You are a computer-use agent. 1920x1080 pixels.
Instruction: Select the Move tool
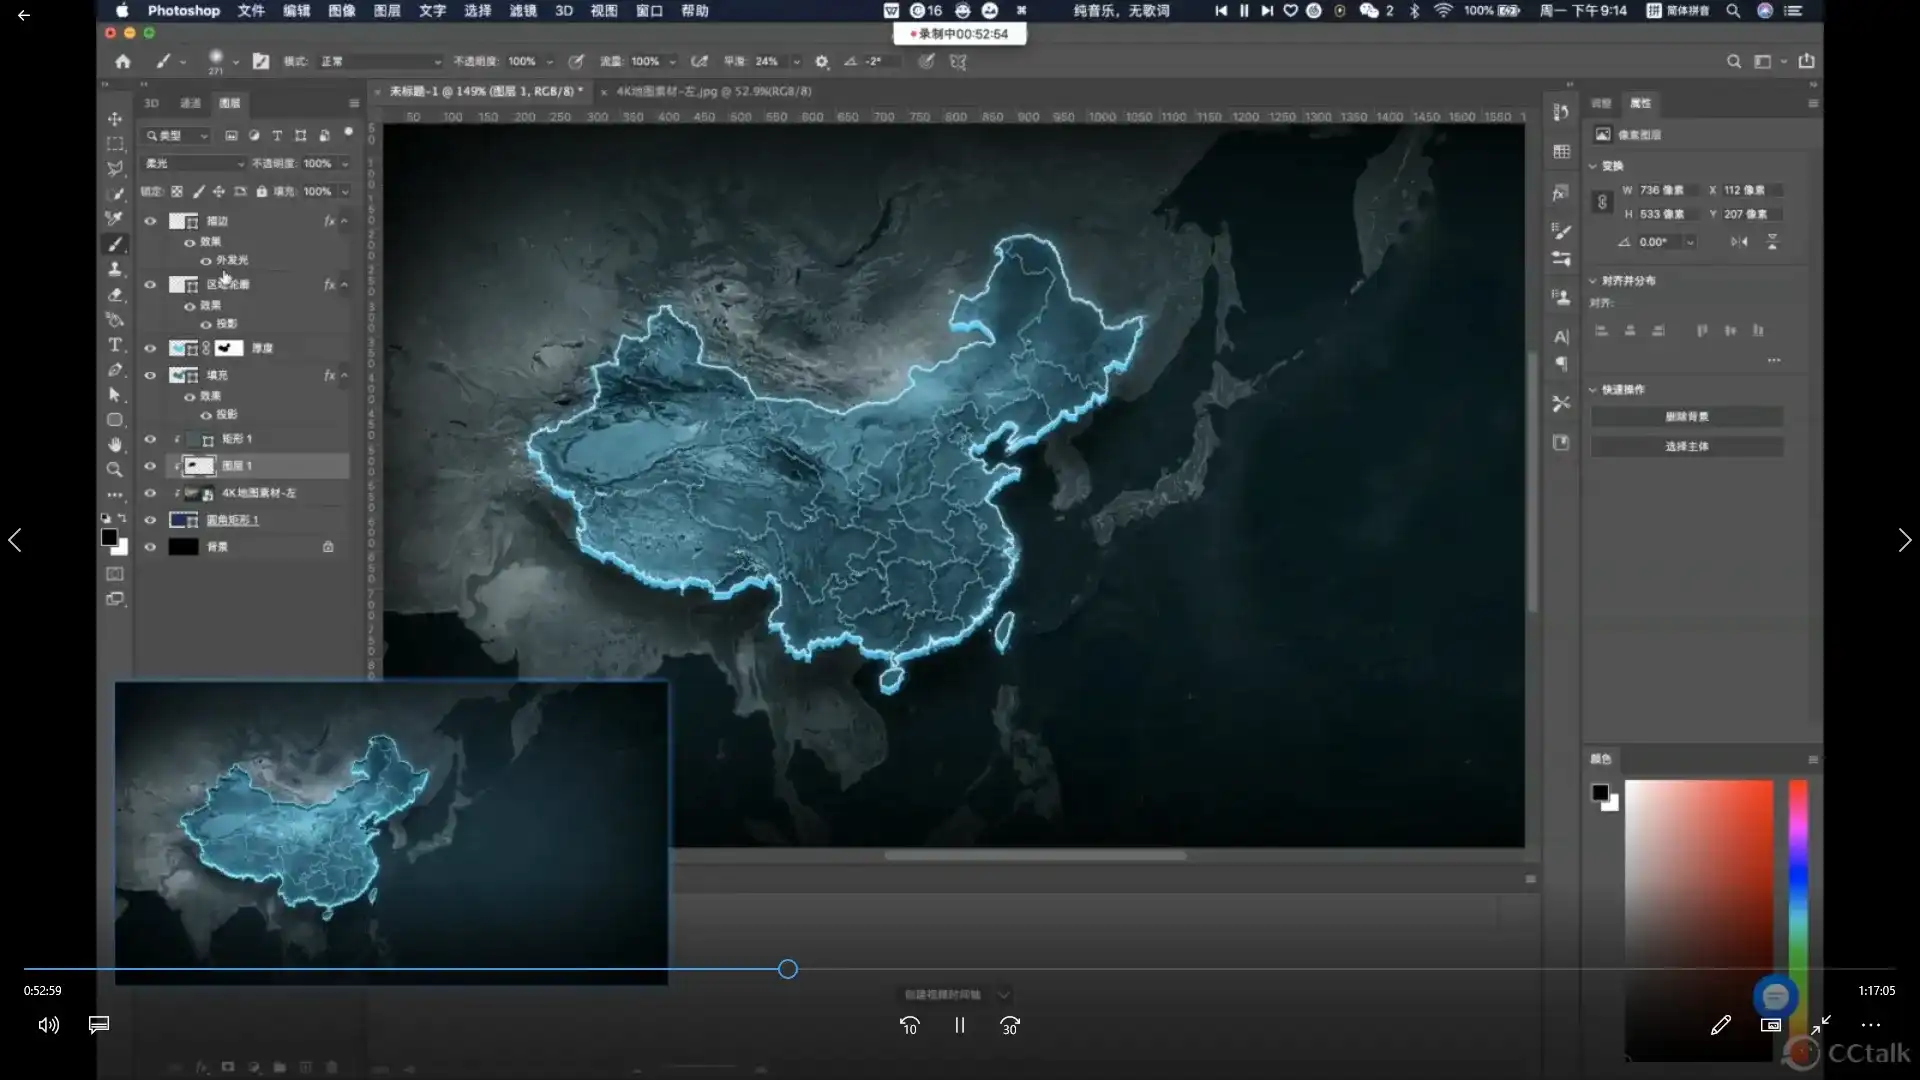coord(115,118)
